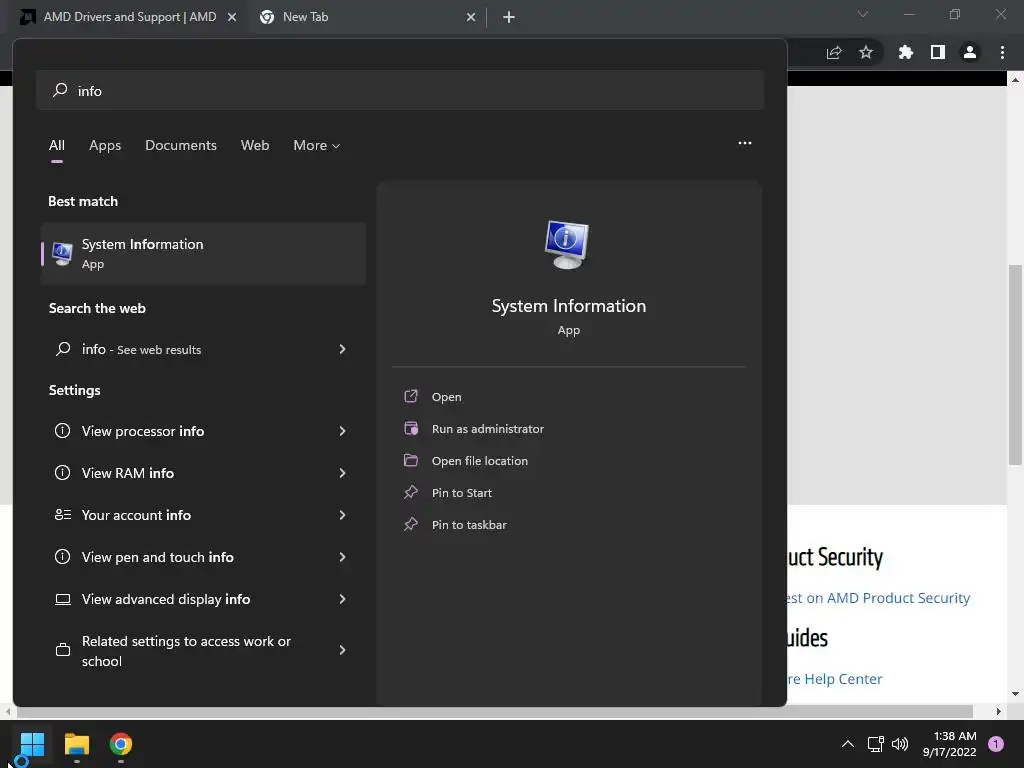The width and height of the screenshot is (1024, 768).
Task: Click the magnifier icon in search box
Action: tap(60, 89)
